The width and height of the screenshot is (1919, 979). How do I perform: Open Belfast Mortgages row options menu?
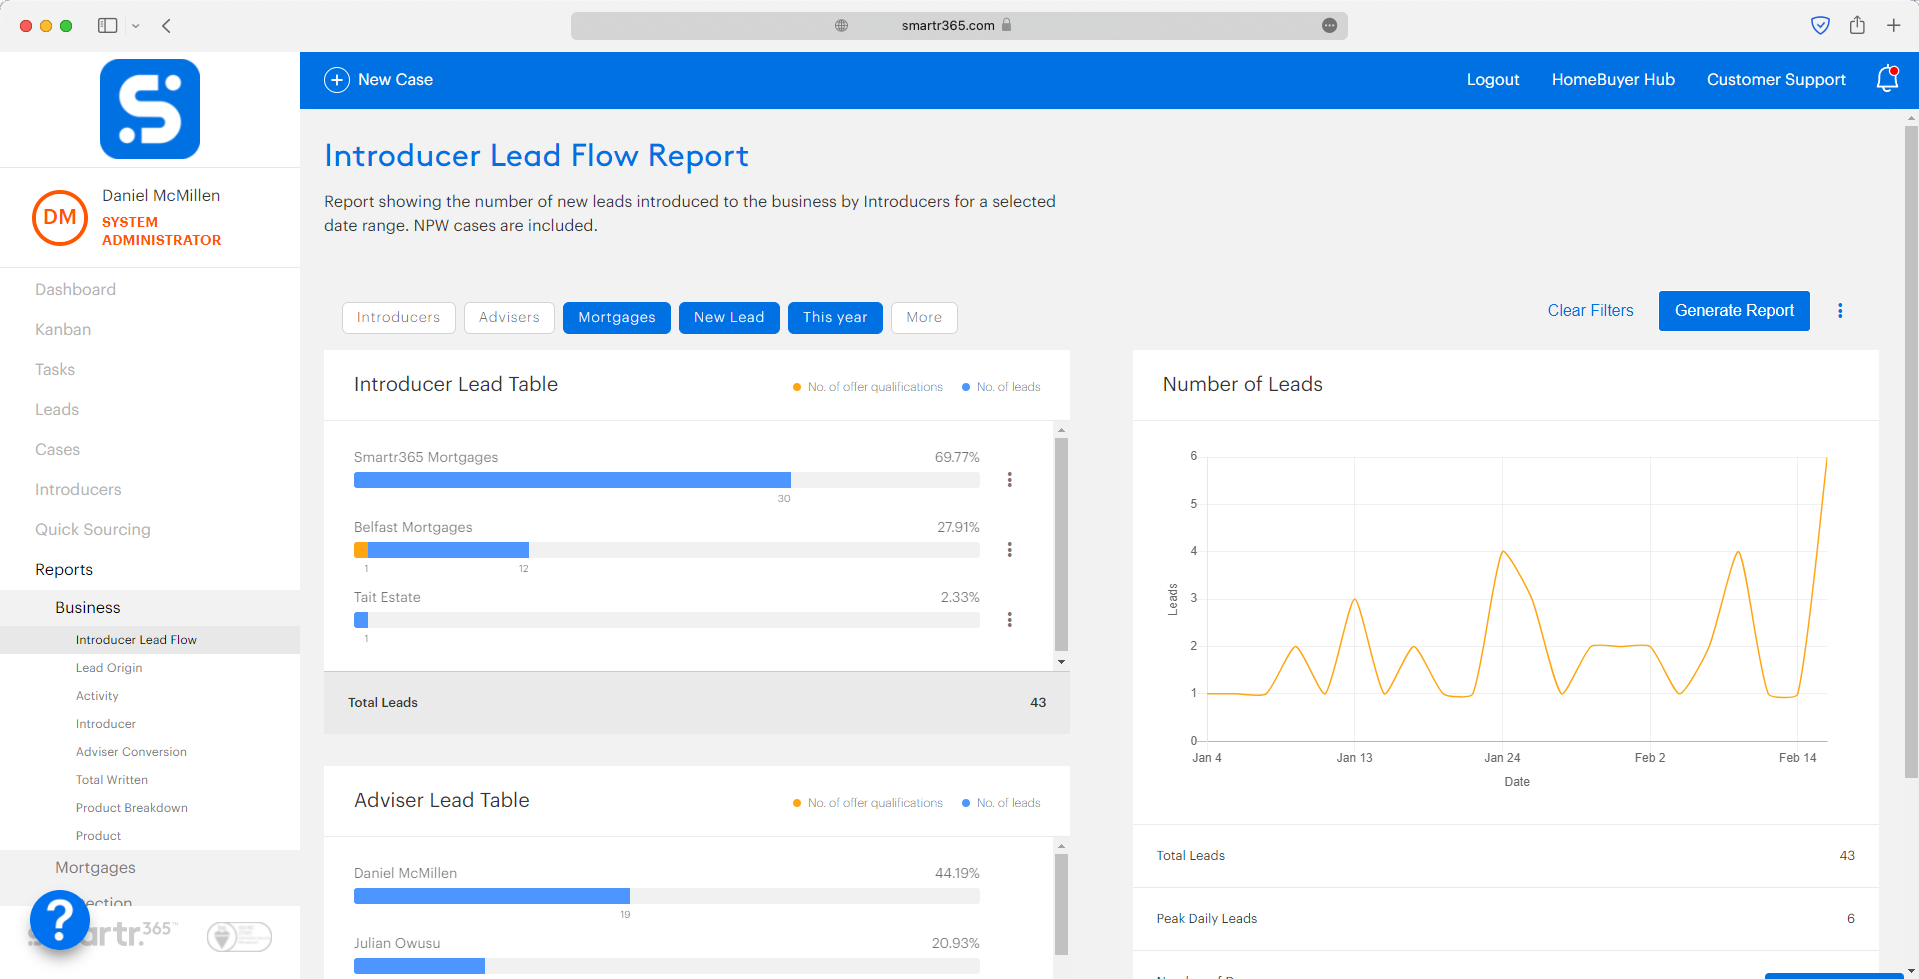click(x=1010, y=550)
